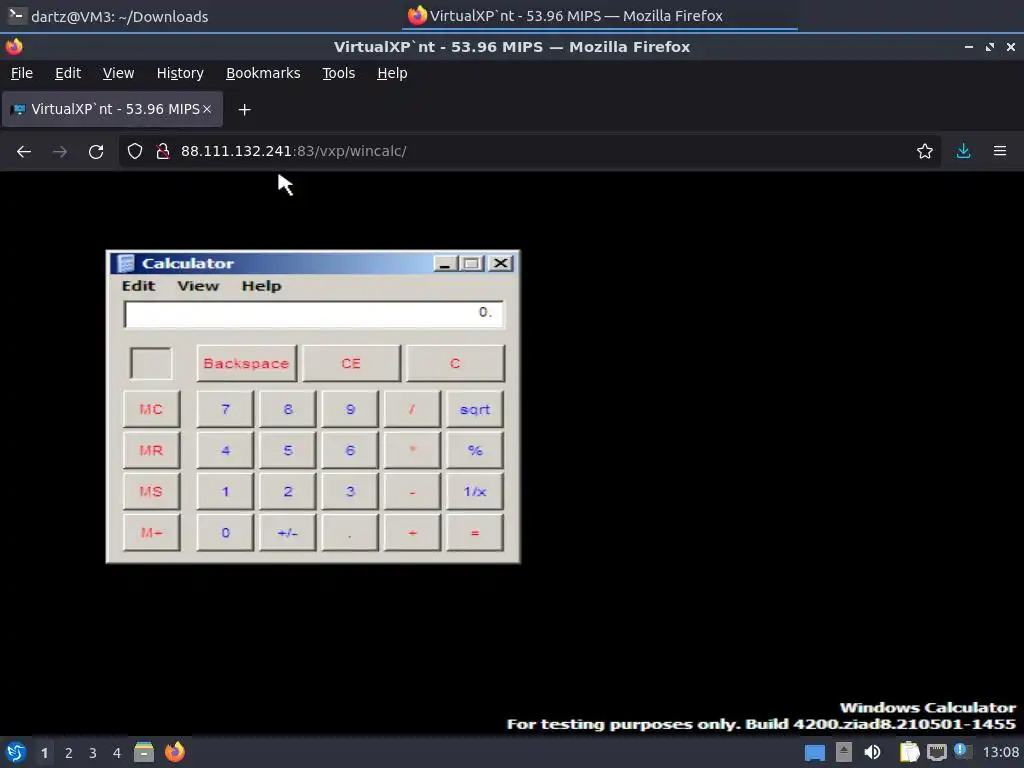Click the digit 0 key
1024x768 pixels.
click(x=225, y=532)
